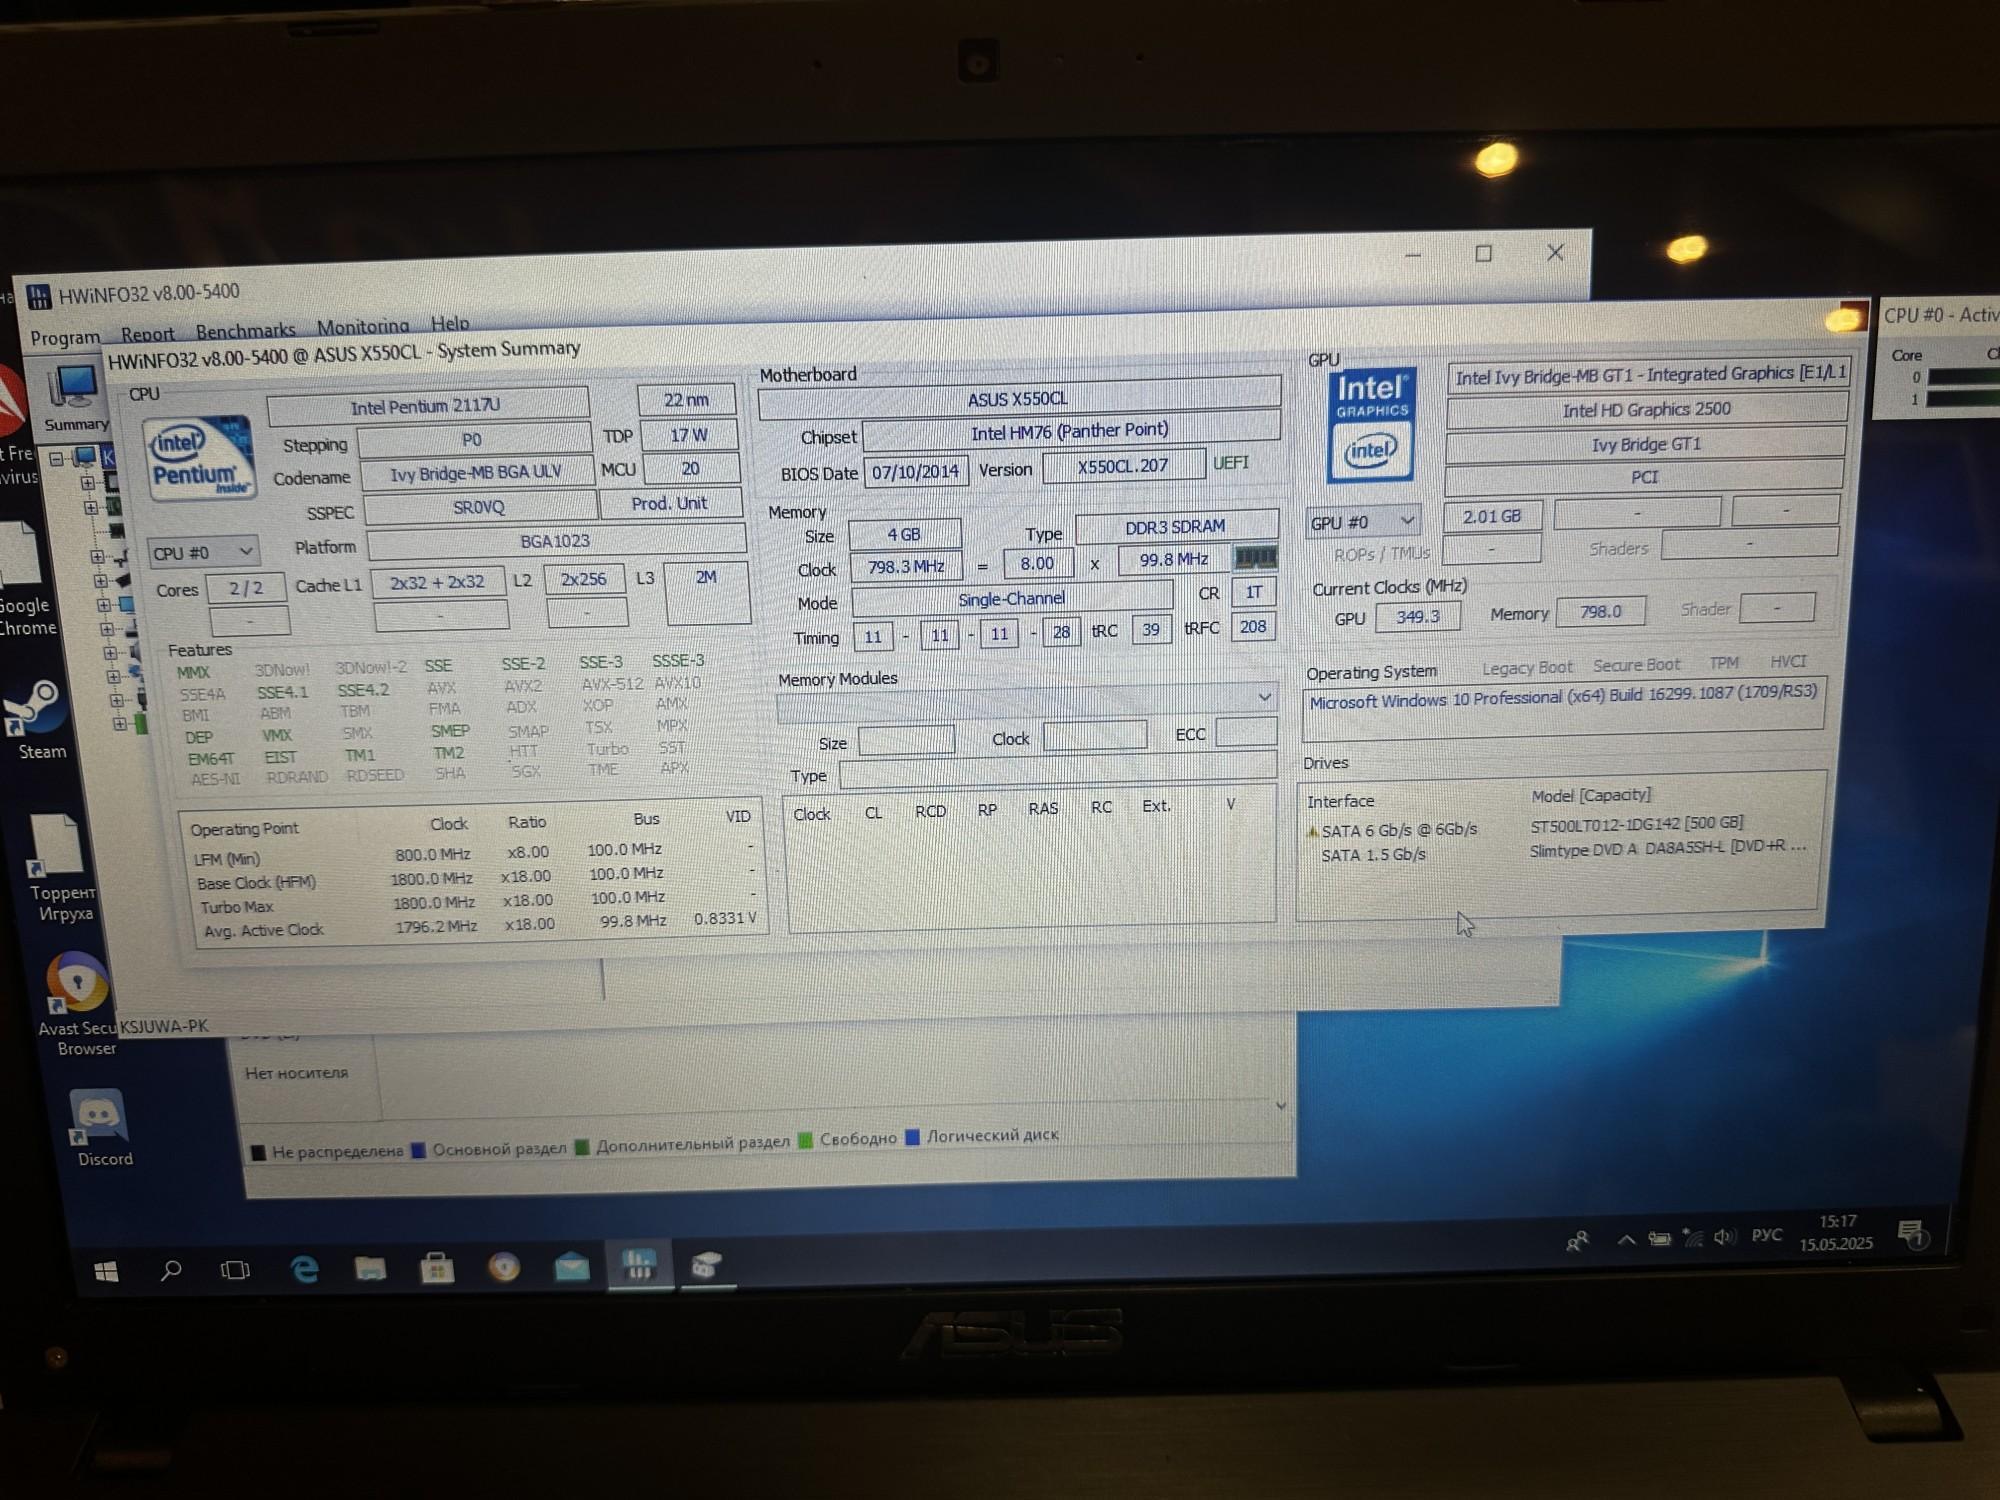Open the CPU #0 selector dropdown

point(203,552)
